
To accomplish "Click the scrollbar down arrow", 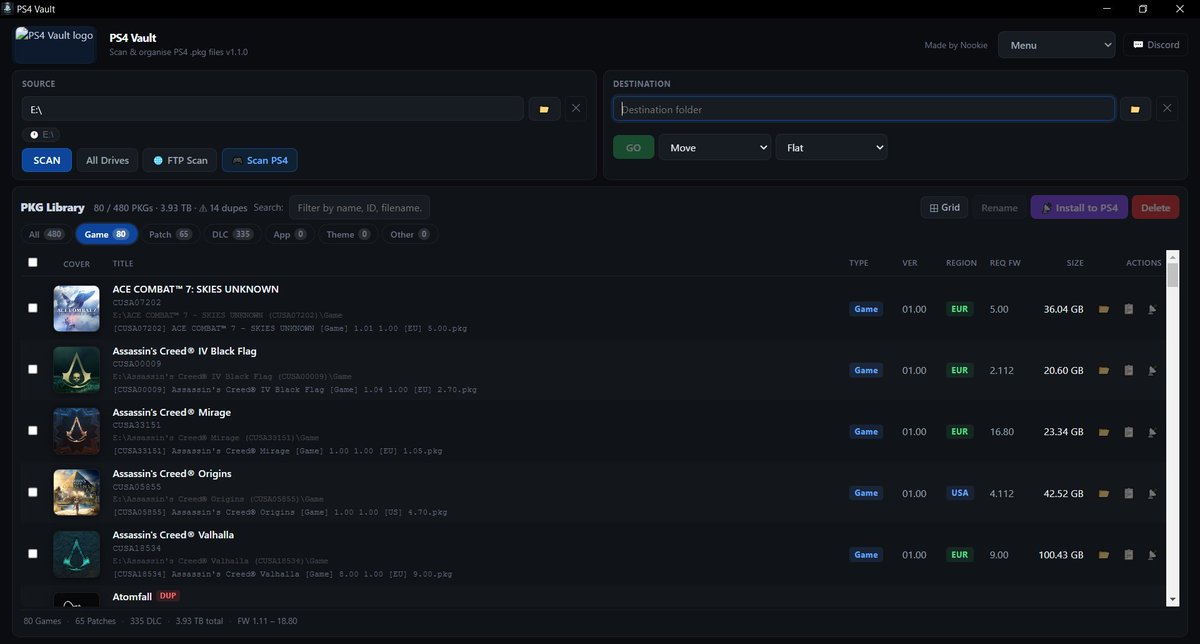I will 1173,598.
